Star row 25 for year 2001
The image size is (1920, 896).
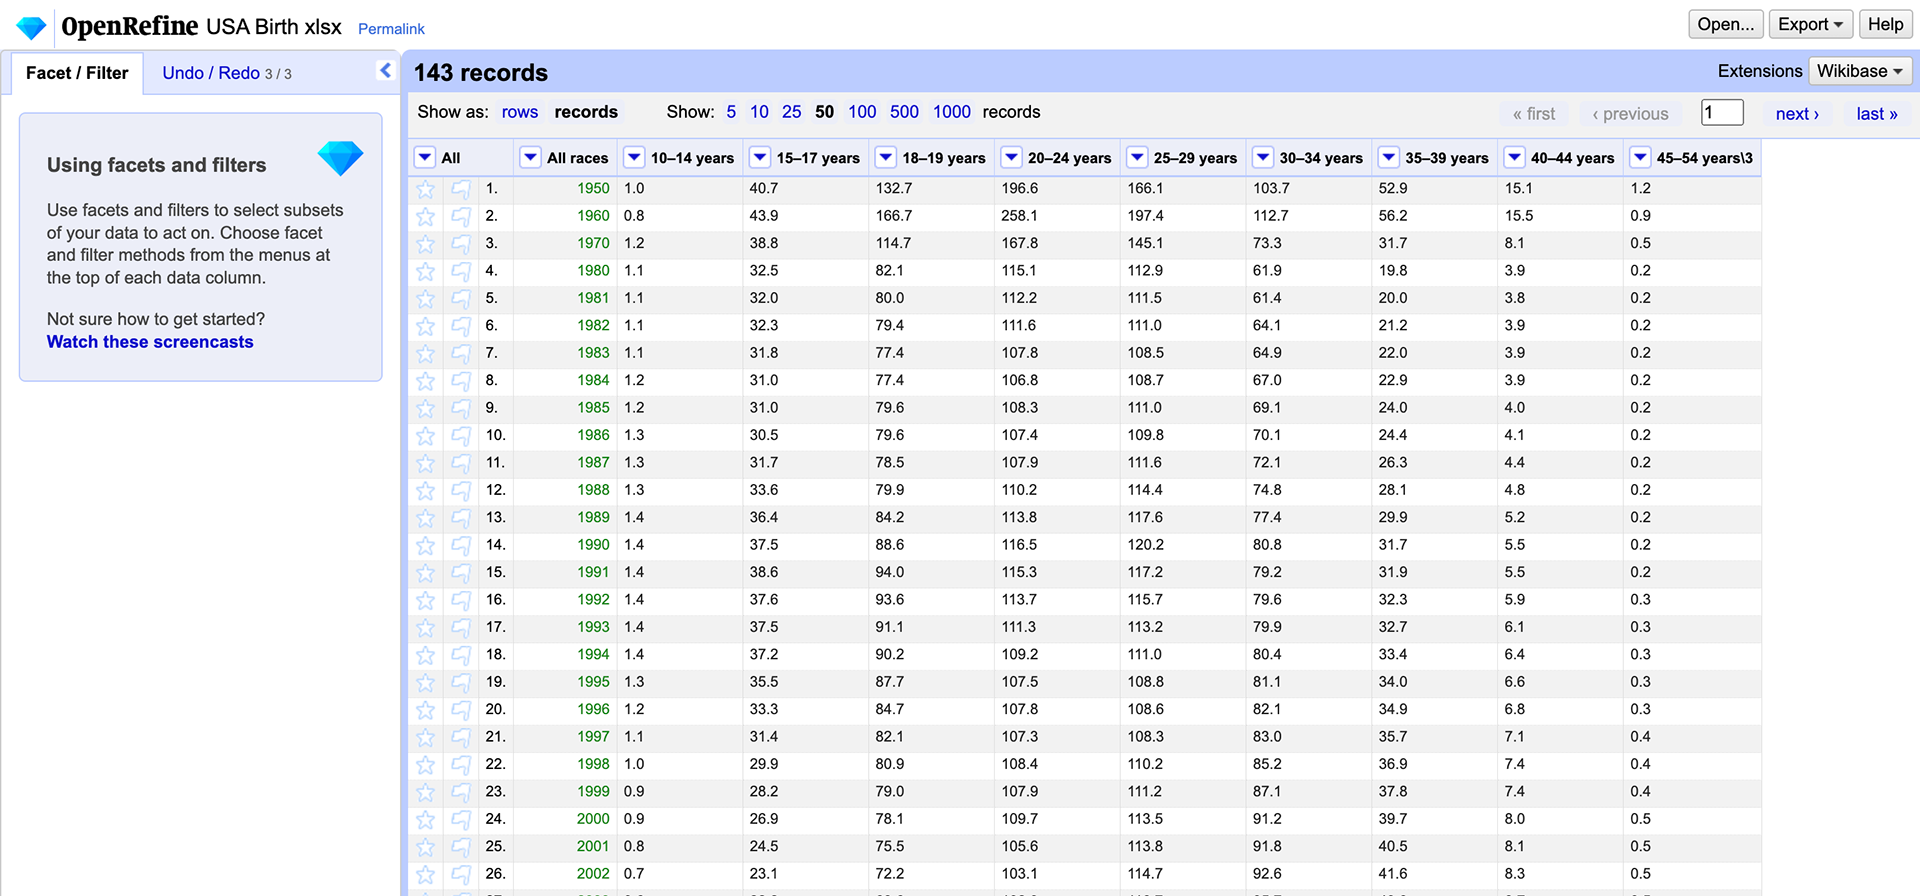[x=426, y=847]
